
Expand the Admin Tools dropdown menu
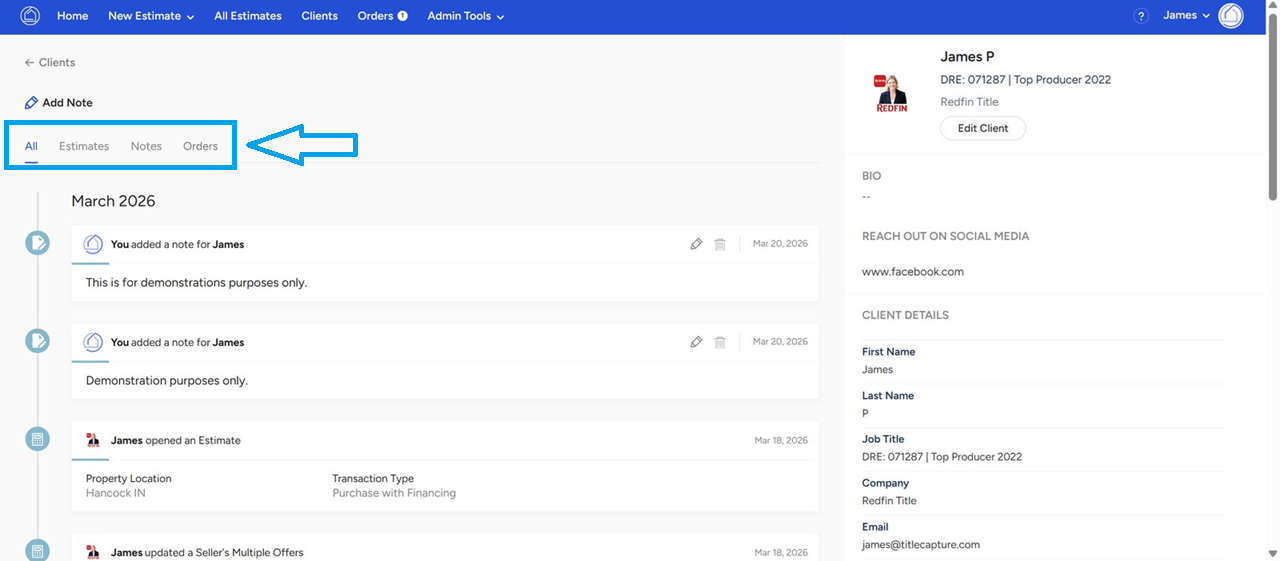point(466,16)
